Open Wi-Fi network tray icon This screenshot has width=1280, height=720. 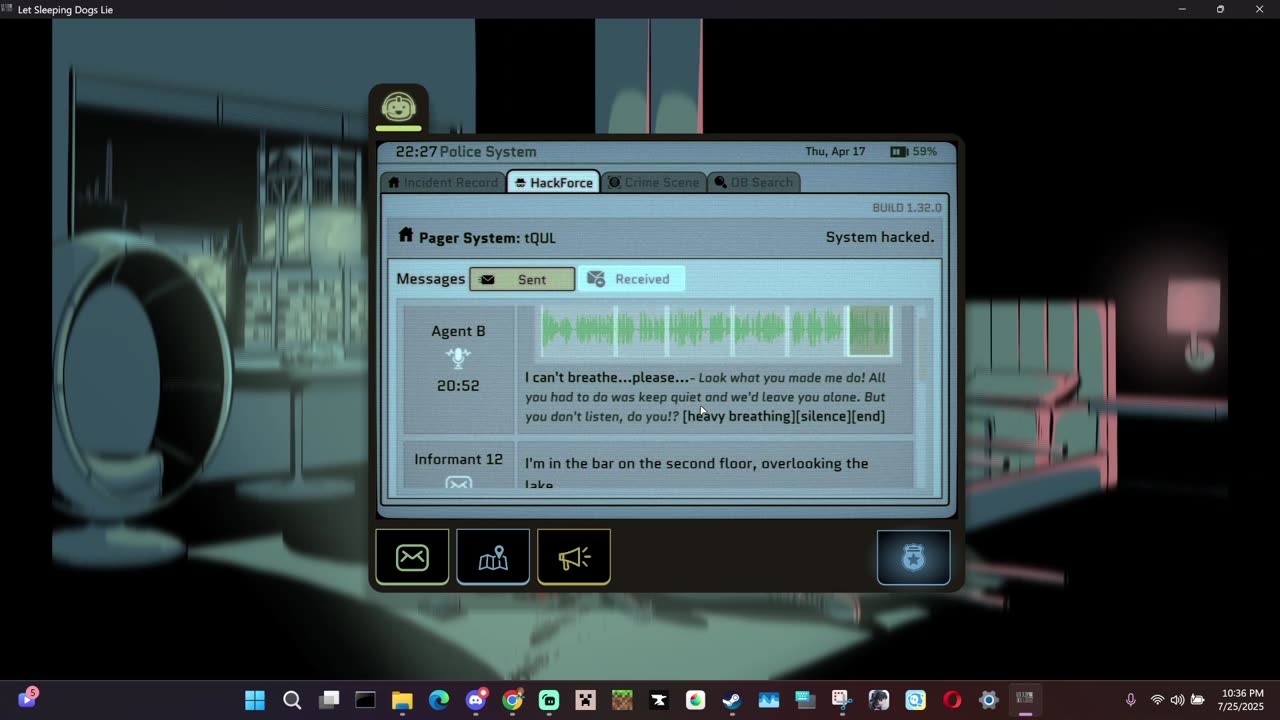tap(1157, 700)
